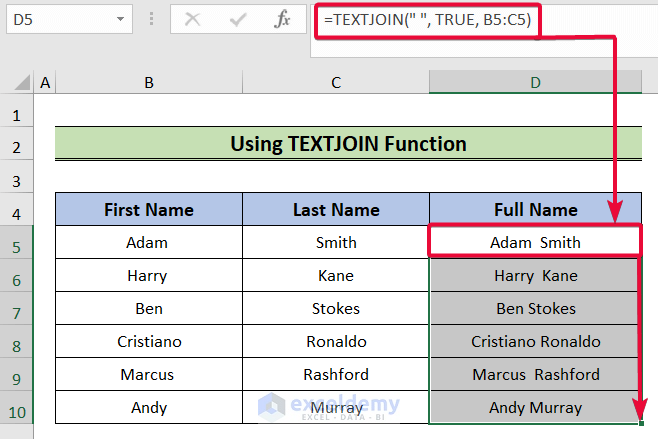Select the Full Name header cell
Image resolution: width=658 pixels, height=439 pixels.
coord(535,210)
